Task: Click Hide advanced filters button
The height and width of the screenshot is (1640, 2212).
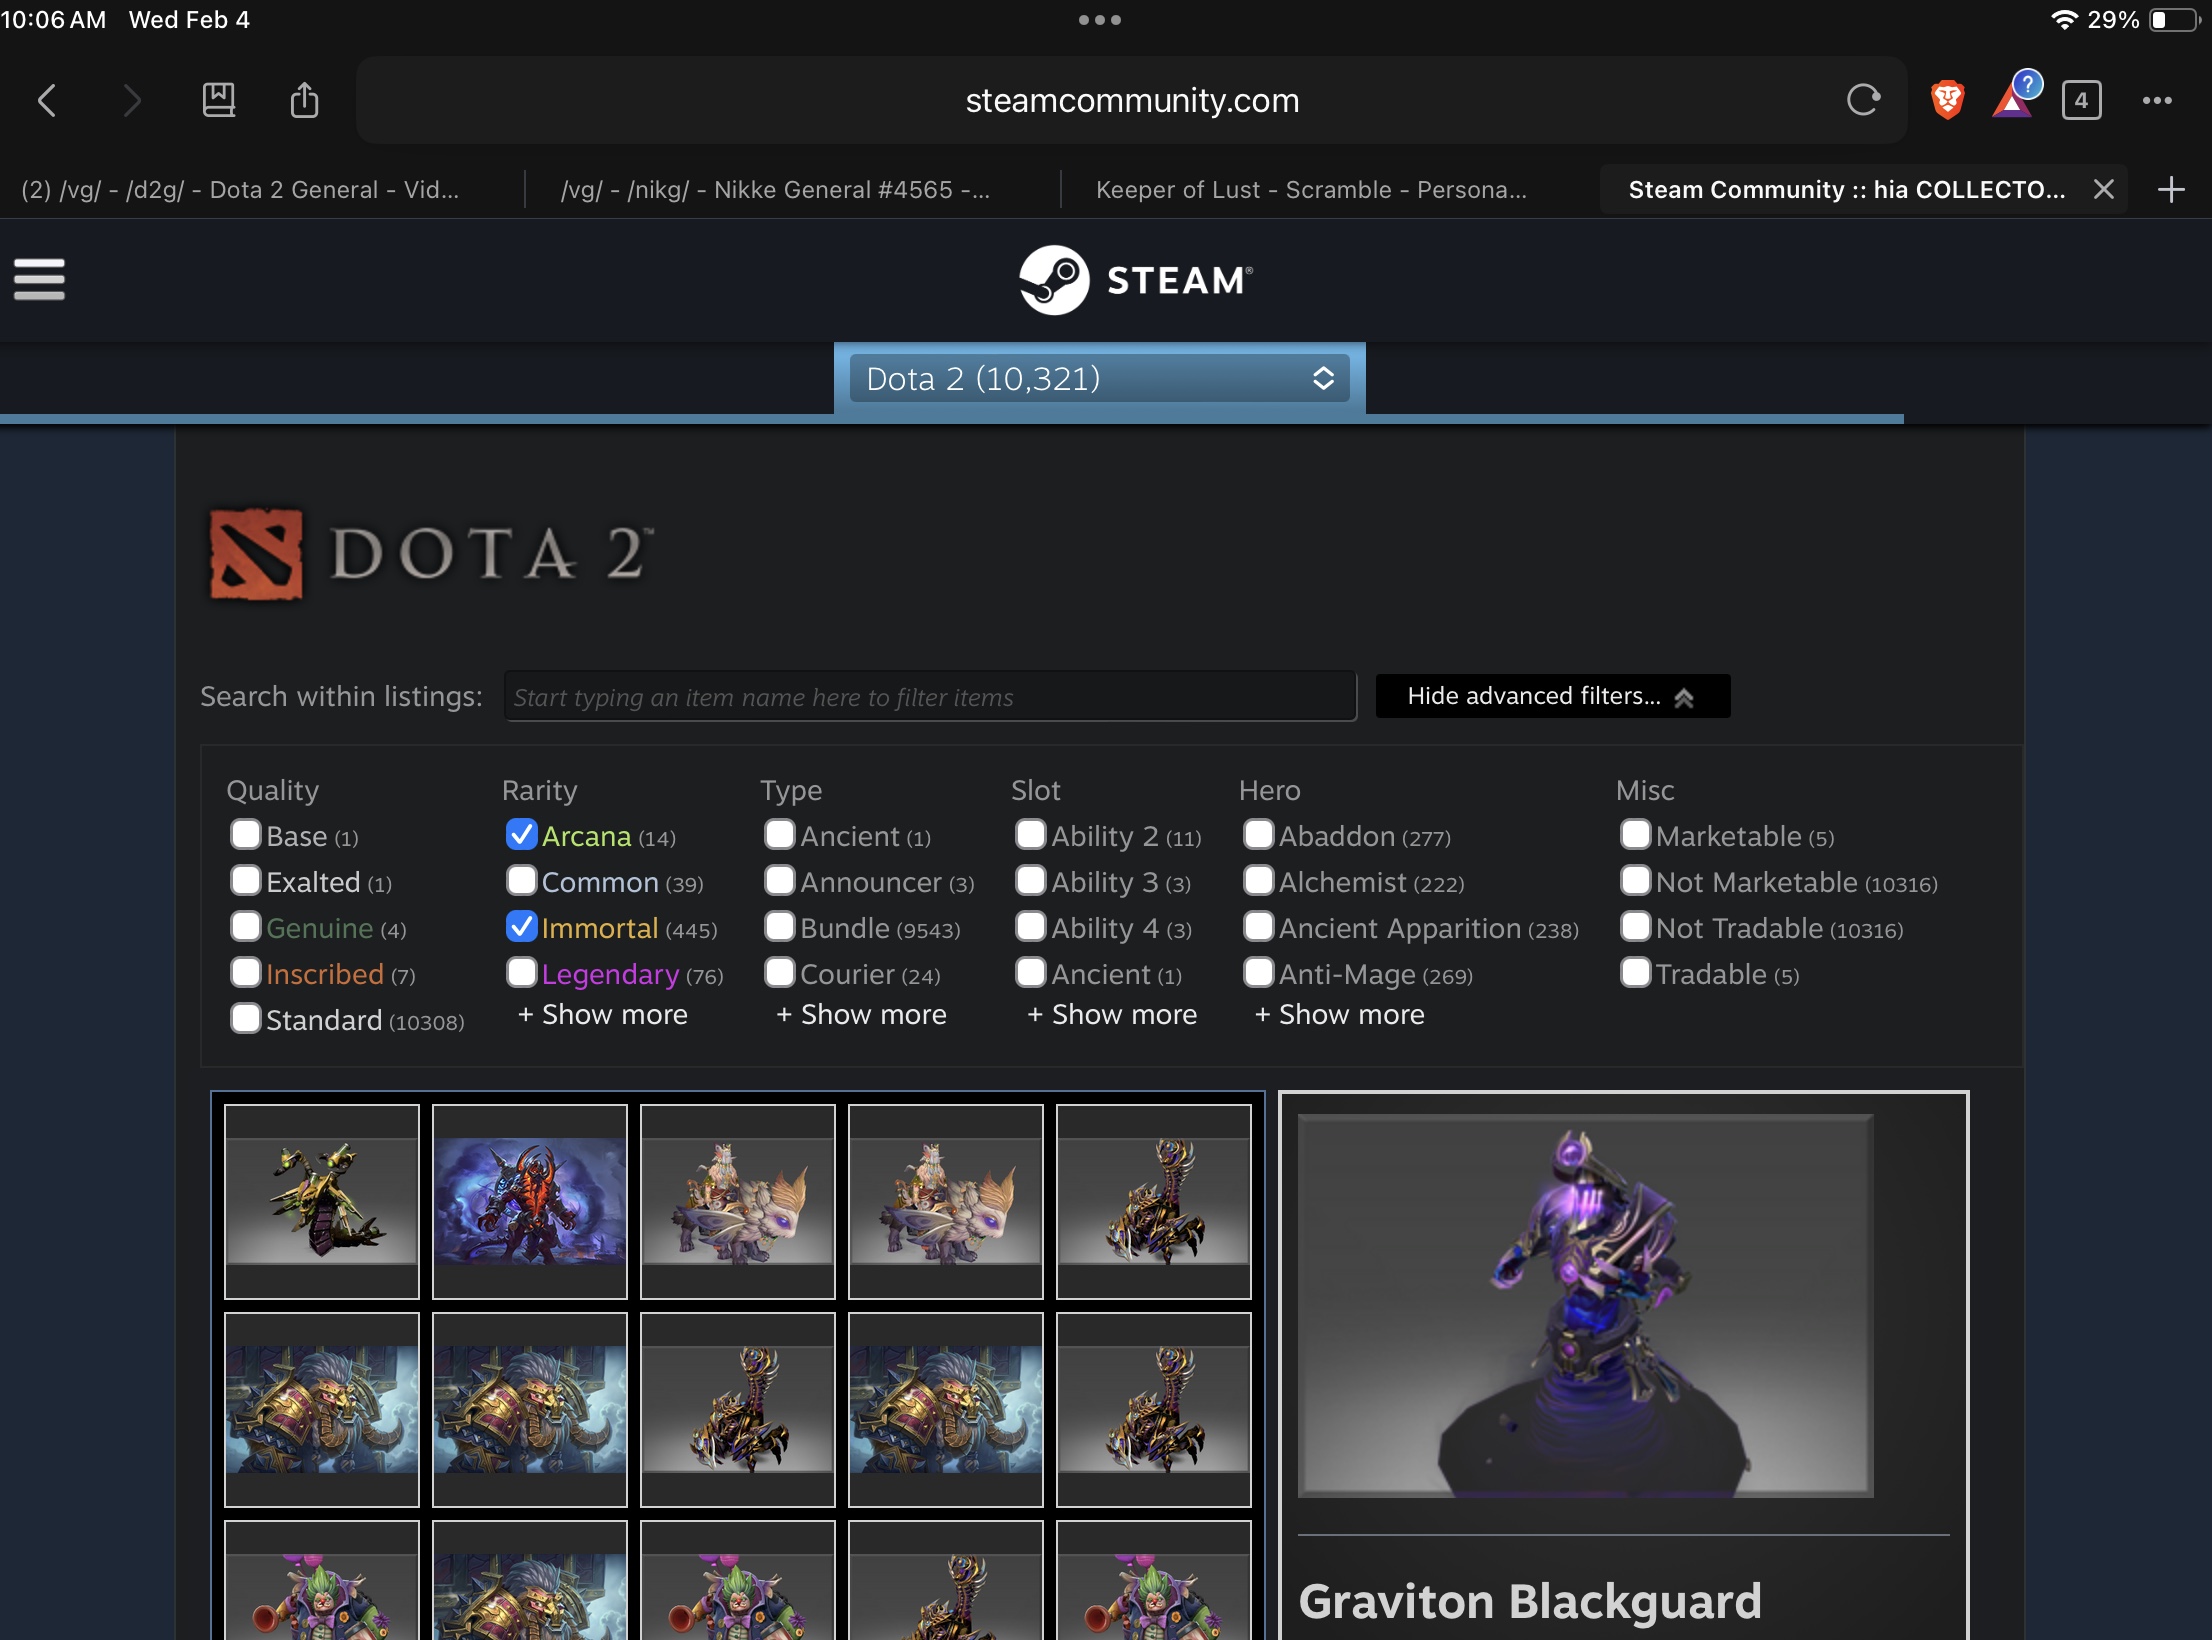Action: (1552, 696)
